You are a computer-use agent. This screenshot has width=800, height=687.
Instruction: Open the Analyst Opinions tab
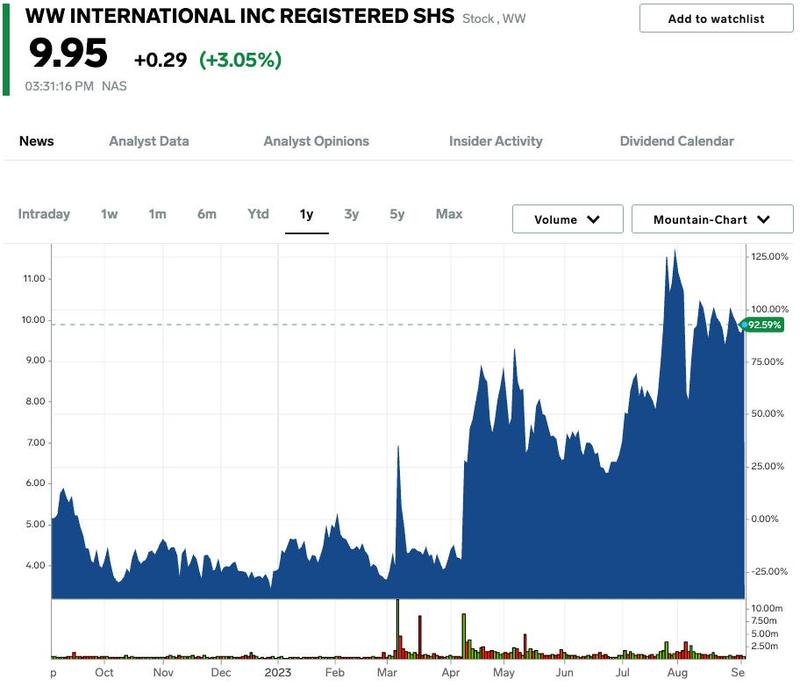(x=316, y=141)
